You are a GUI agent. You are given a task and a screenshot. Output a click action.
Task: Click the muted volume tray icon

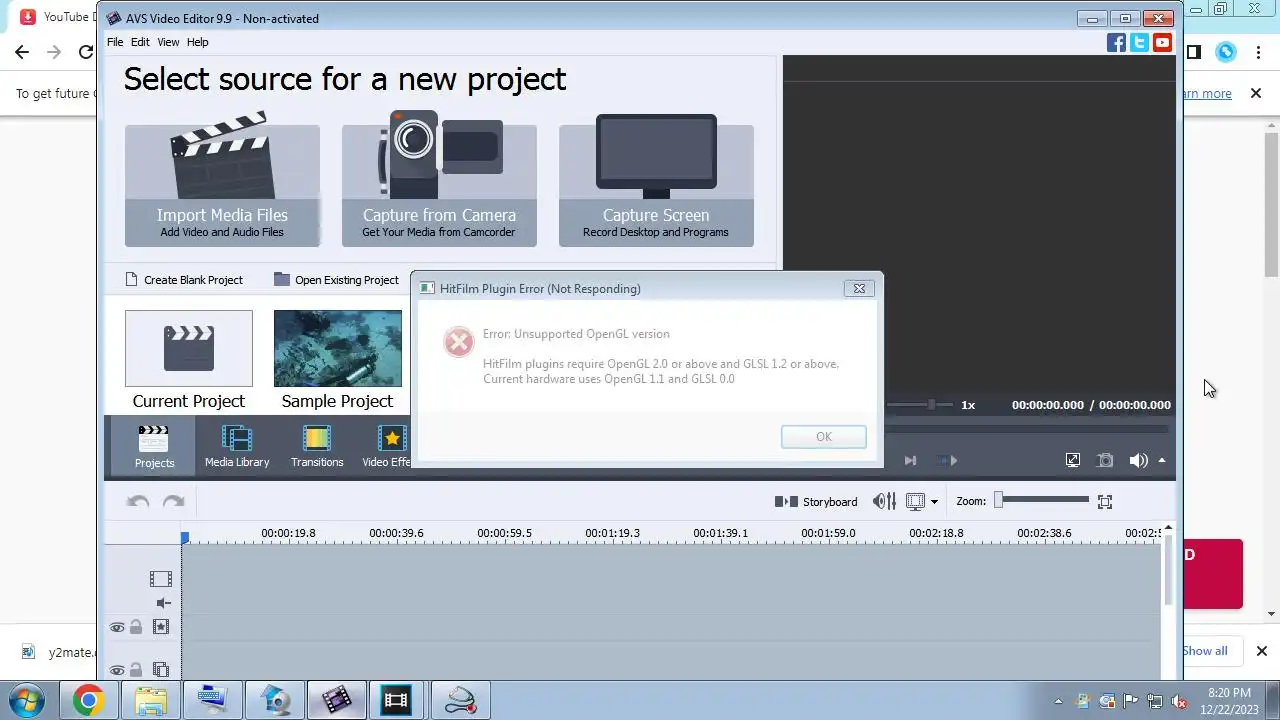(x=1178, y=701)
